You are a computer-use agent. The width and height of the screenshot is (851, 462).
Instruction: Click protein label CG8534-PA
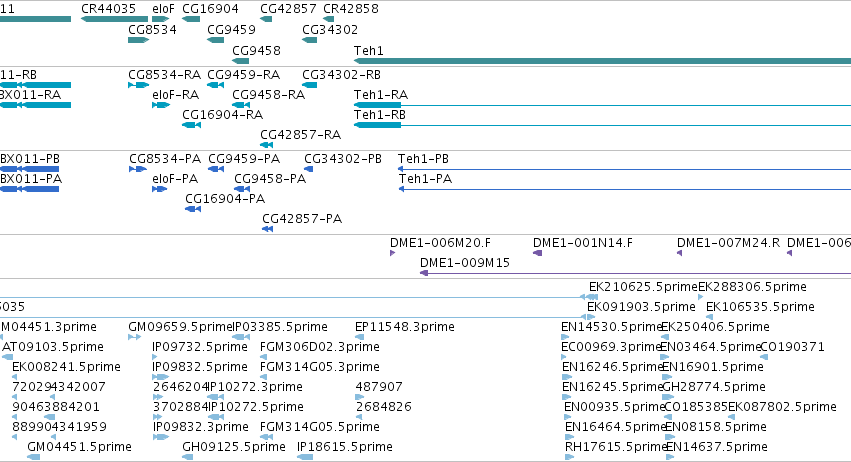[165, 159]
